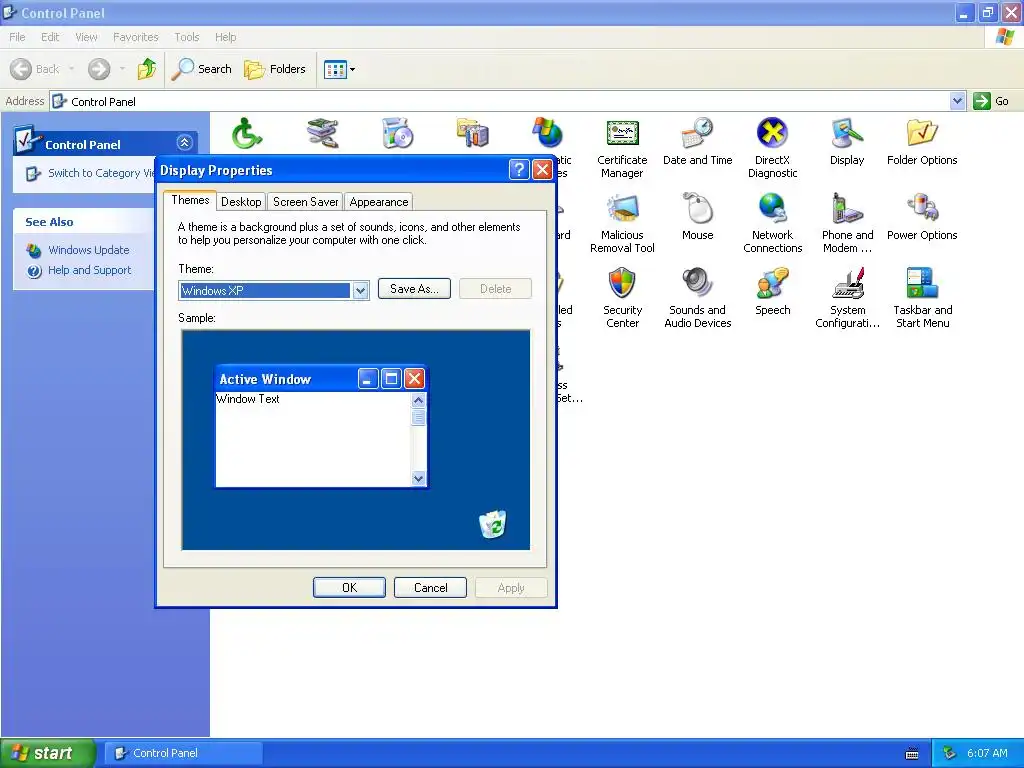Click the tray icon beside the clock
The width and height of the screenshot is (1024, 768).
click(x=949, y=753)
